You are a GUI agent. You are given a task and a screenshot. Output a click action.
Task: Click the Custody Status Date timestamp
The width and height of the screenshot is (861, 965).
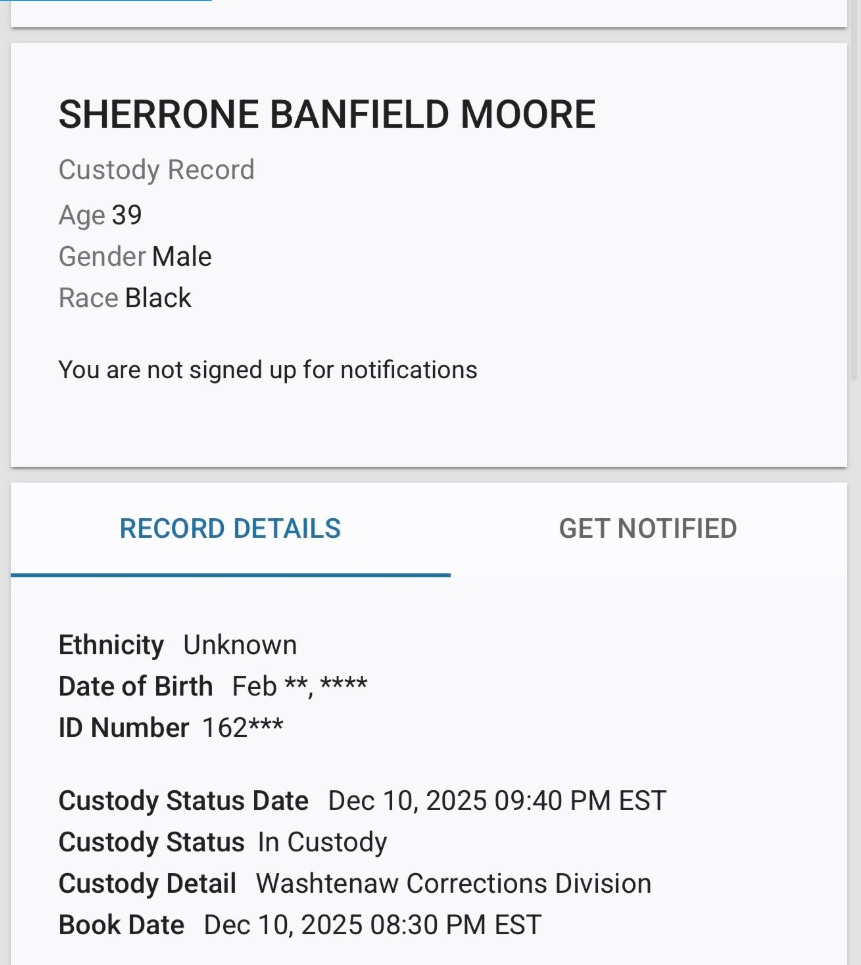[496, 801]
